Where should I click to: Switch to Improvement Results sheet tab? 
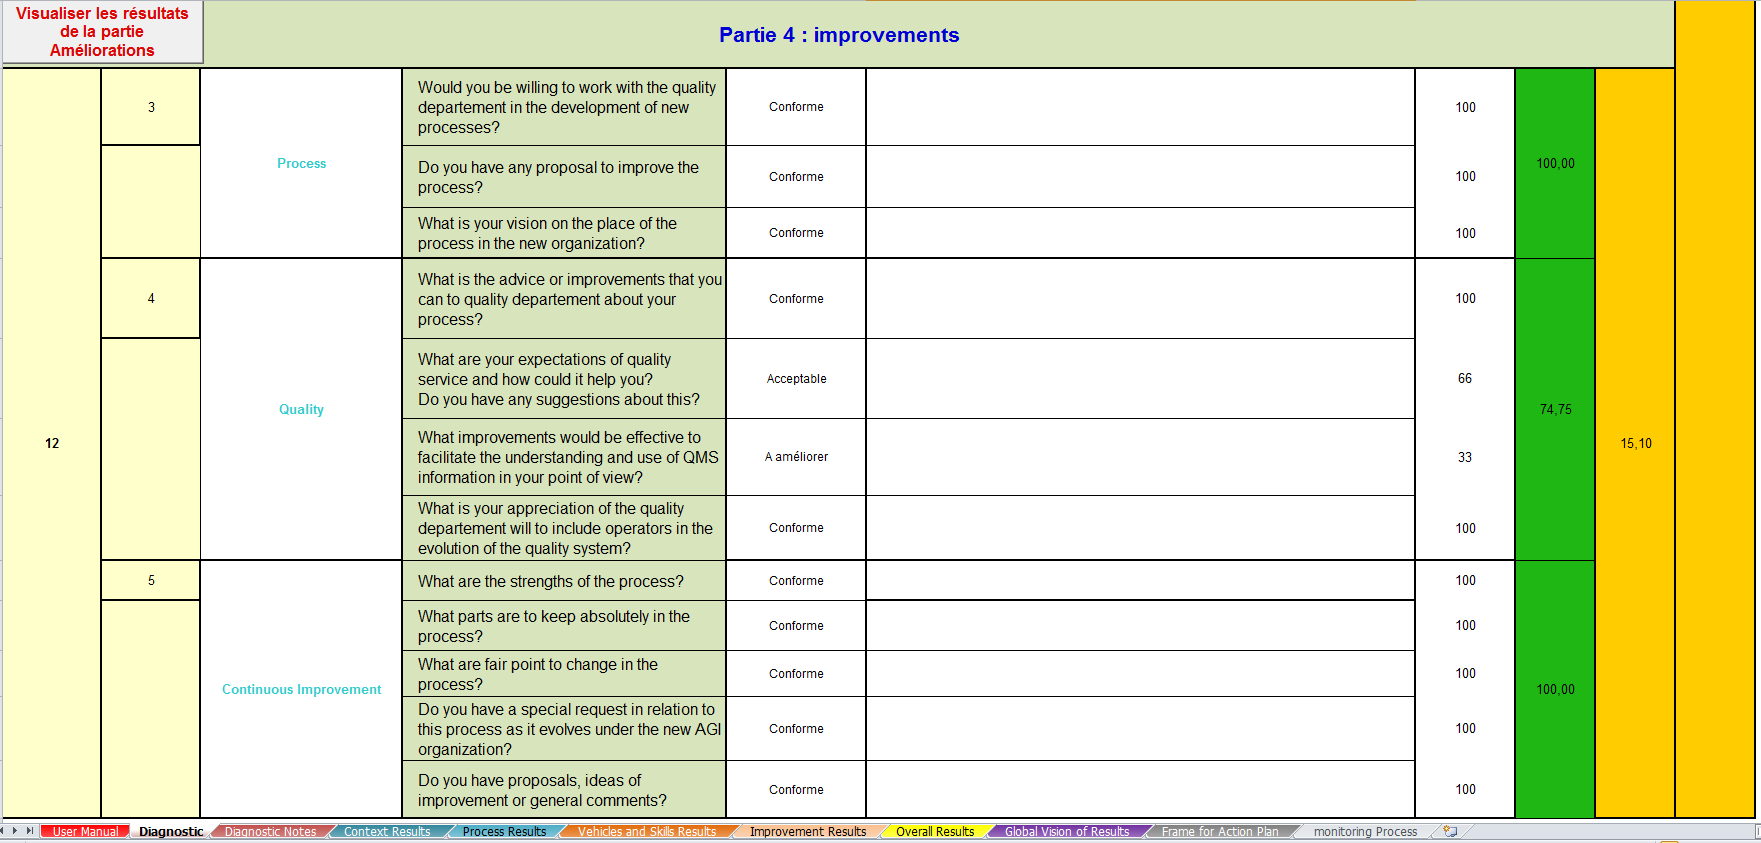pyautogui.click(x=808, y=831)
